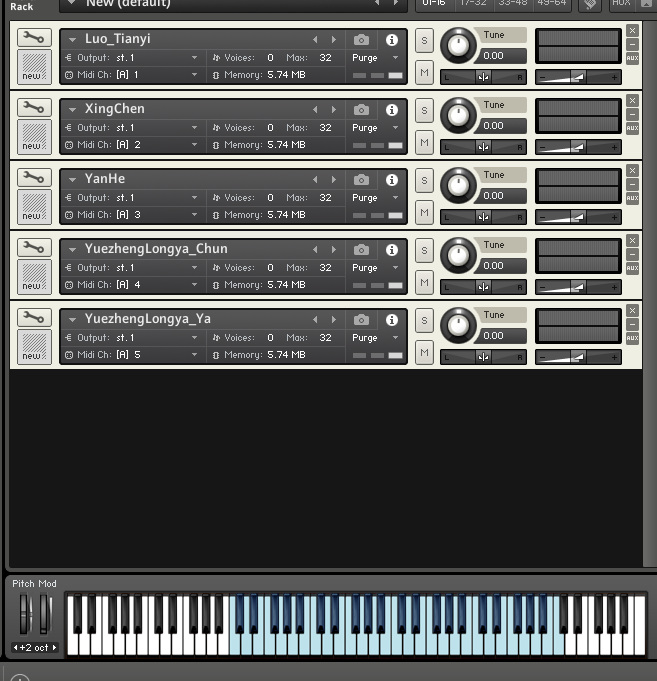Solo the YuezhengLongya_Chun instrument
657x681 pixels.
424,250
